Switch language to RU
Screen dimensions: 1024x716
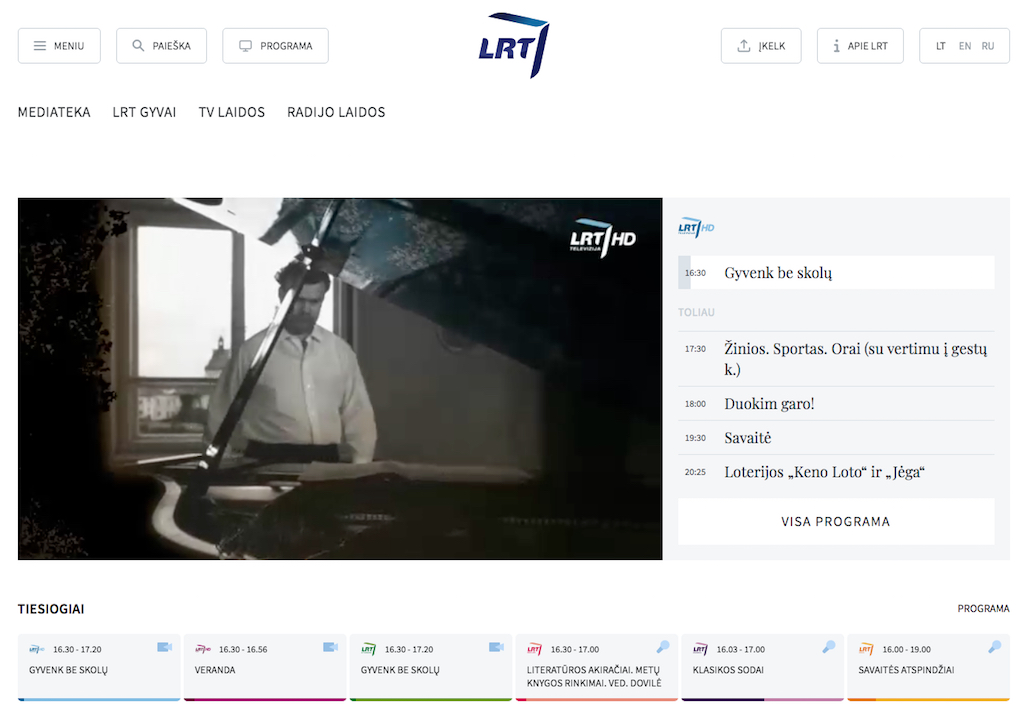[x=988, y=46]
